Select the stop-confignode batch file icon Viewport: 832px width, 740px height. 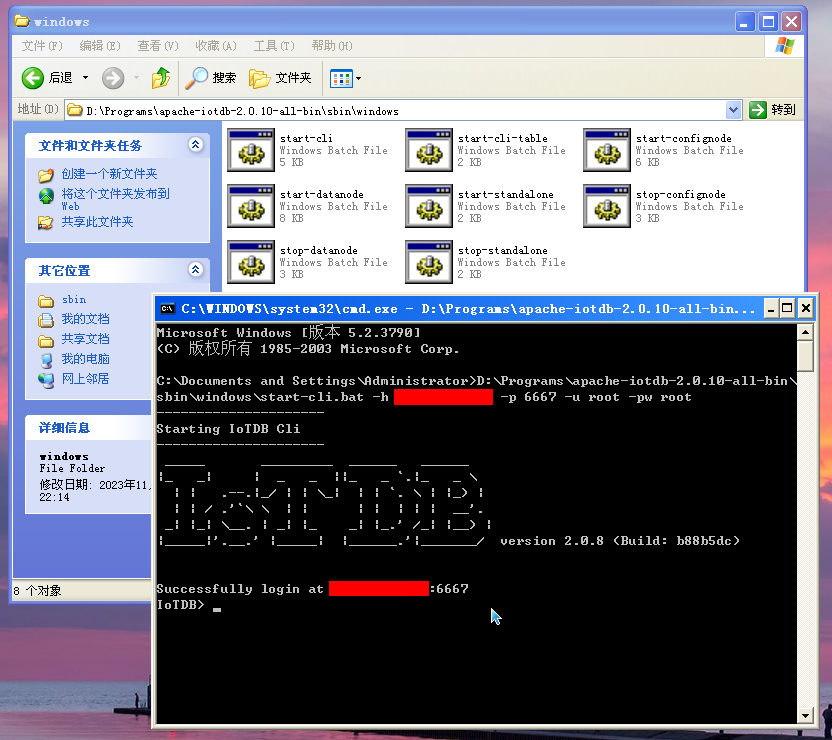click(x=607, y=206)
